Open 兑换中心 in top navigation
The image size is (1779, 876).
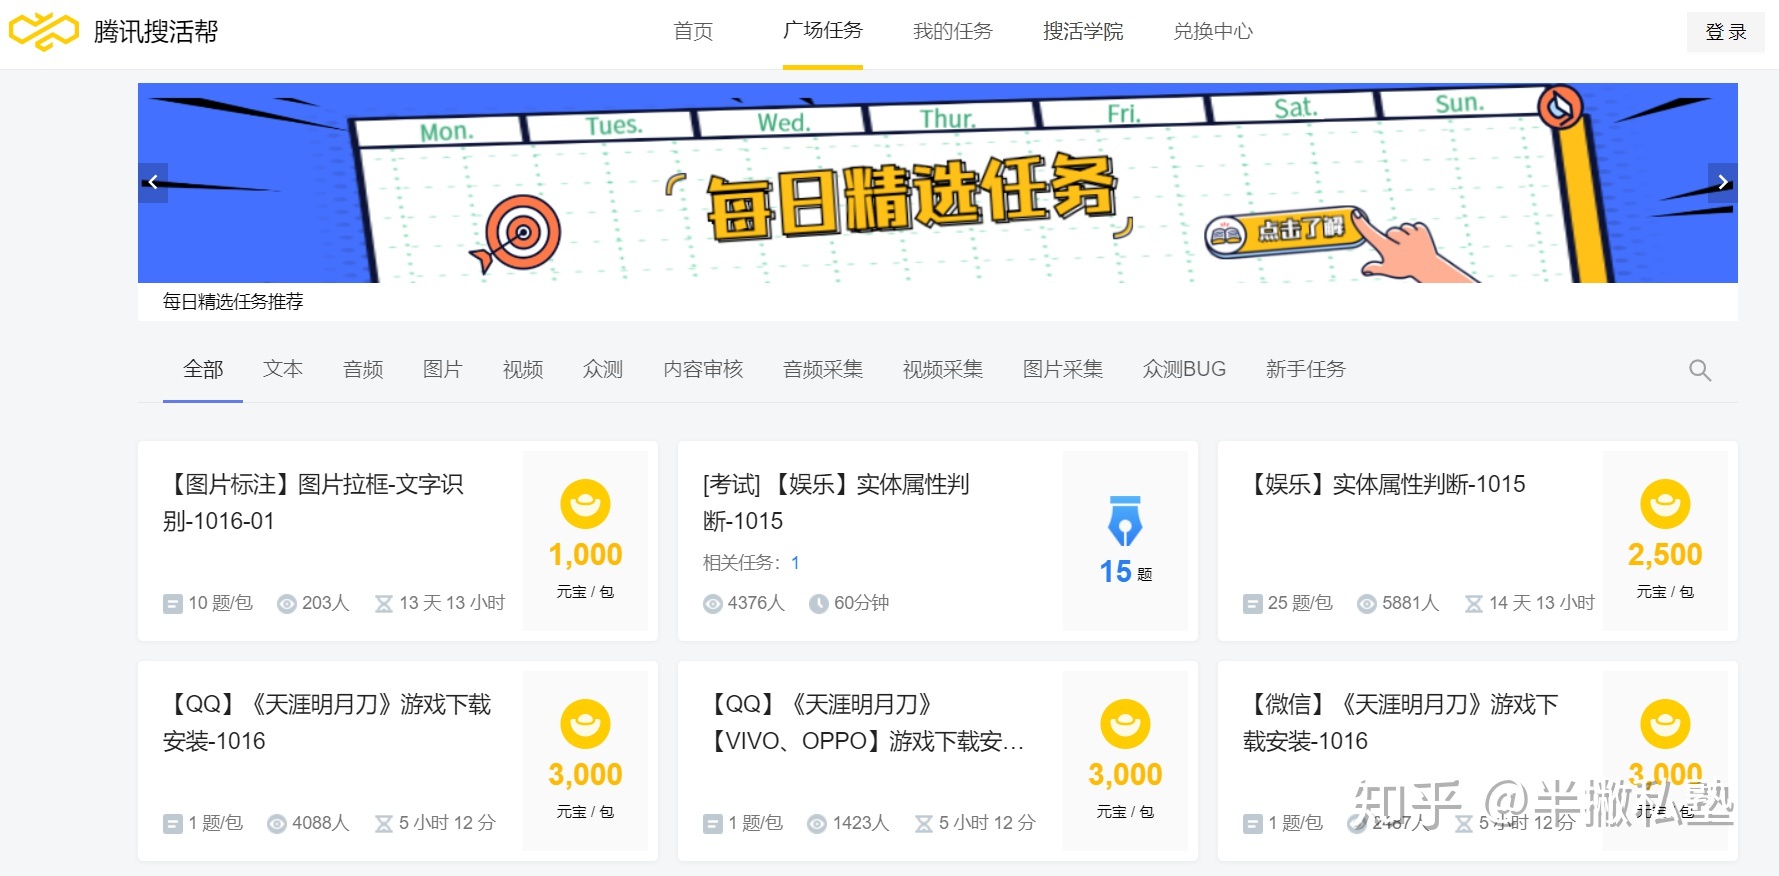click(1213, 31)
